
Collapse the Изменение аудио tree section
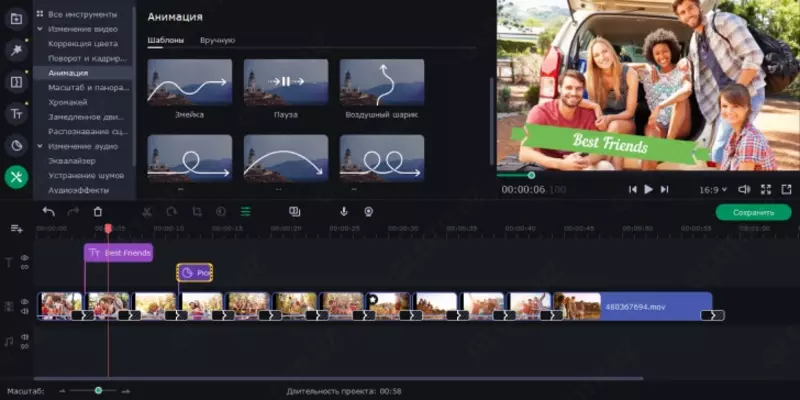(40, 146)
